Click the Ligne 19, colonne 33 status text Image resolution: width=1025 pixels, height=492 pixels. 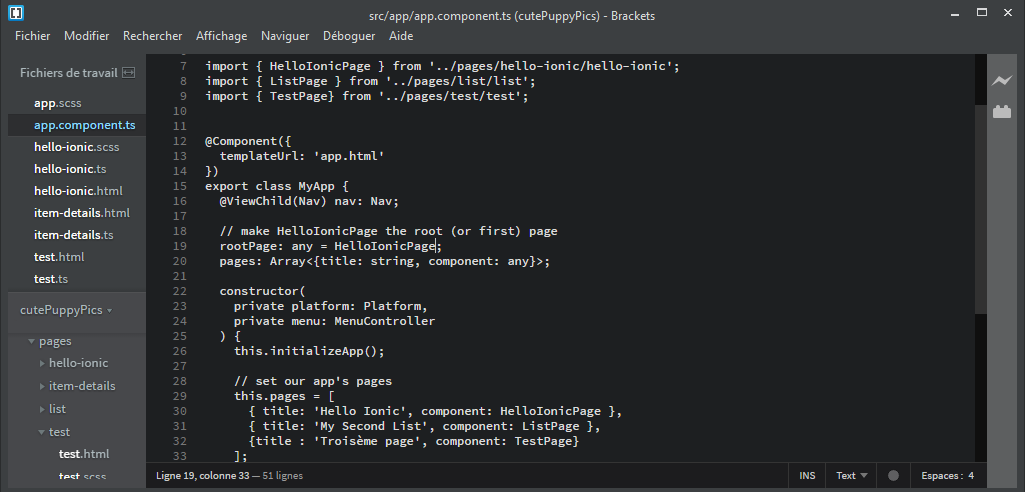(203, 476)
